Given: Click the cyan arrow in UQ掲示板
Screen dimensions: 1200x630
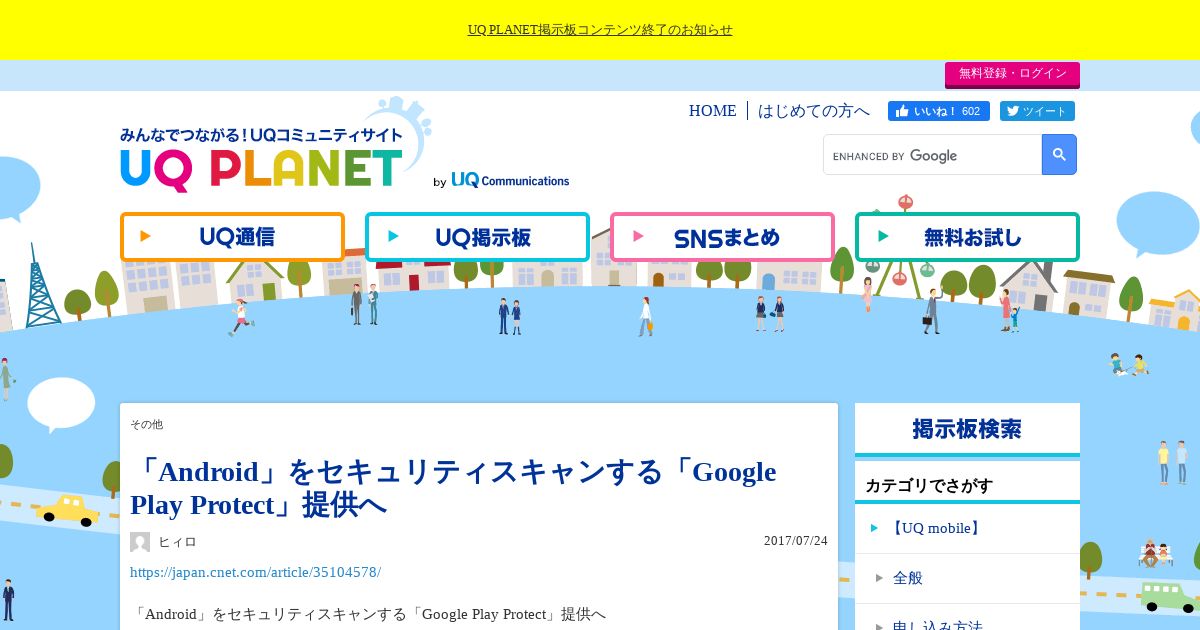Looking at the screenshot, I should 394,236.
